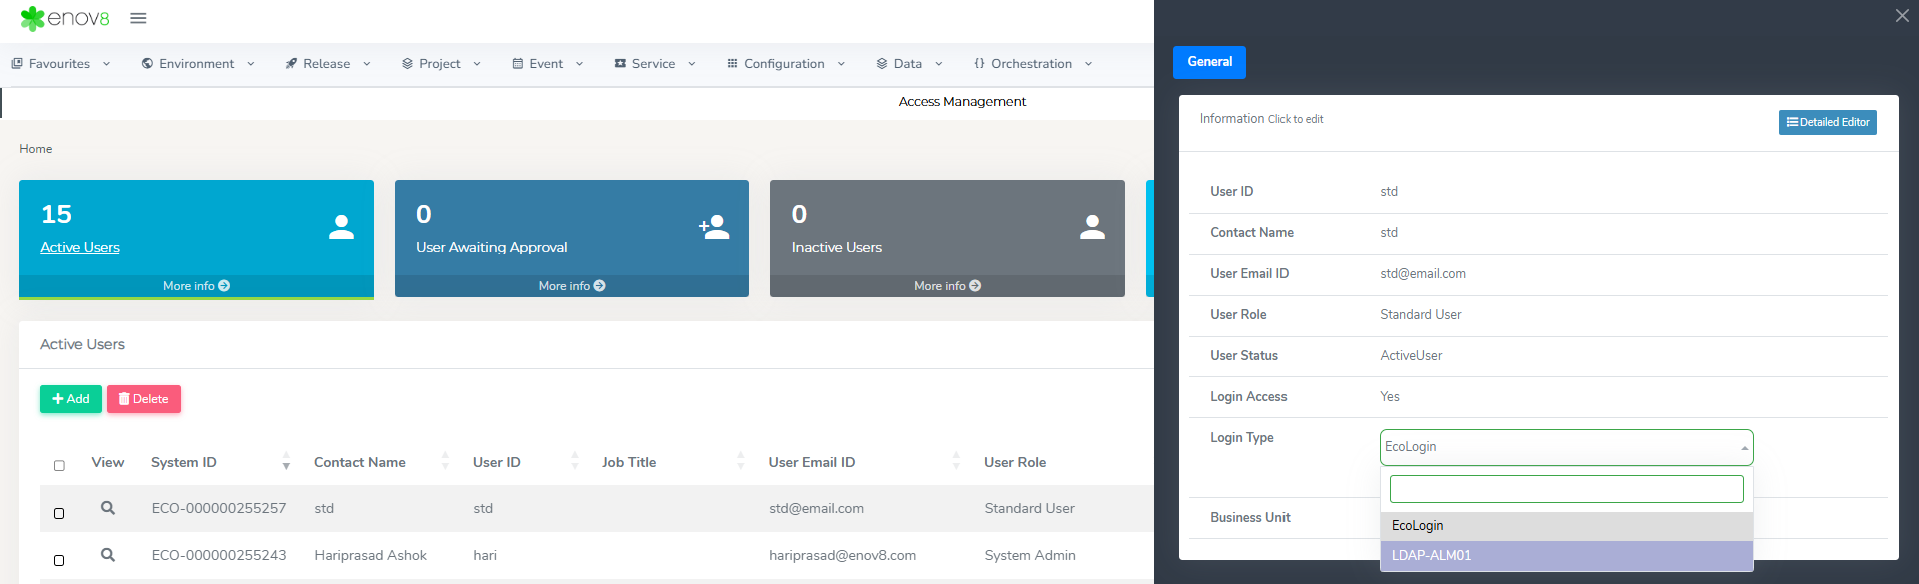Screen dimensions: 1919x584
Task: Focus the Login Type search field
Action: click(x=1566, y=489)
